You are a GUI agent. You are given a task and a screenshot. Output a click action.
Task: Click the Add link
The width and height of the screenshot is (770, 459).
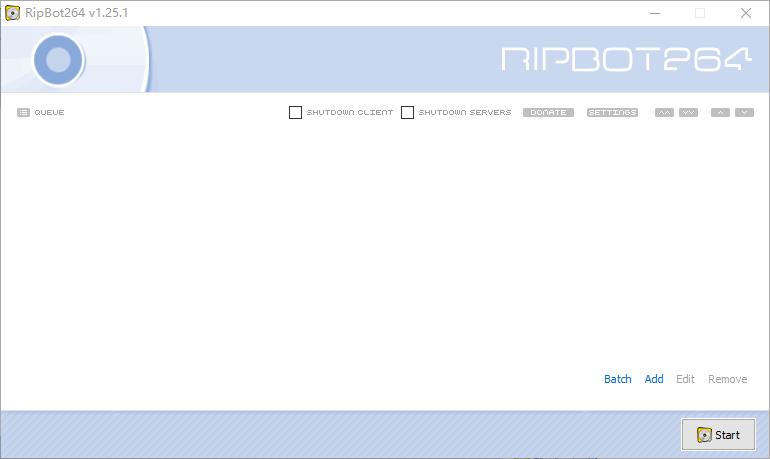[x=654, y=379]
